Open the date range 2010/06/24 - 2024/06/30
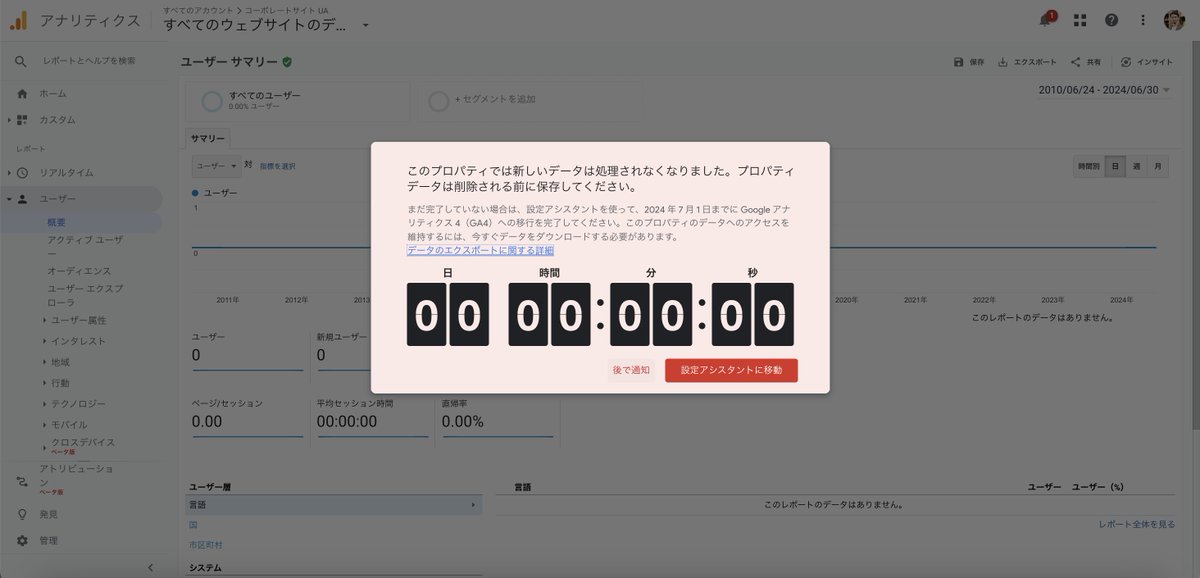This screenshot has height=578, width=1200. (x=1104, y=90)
